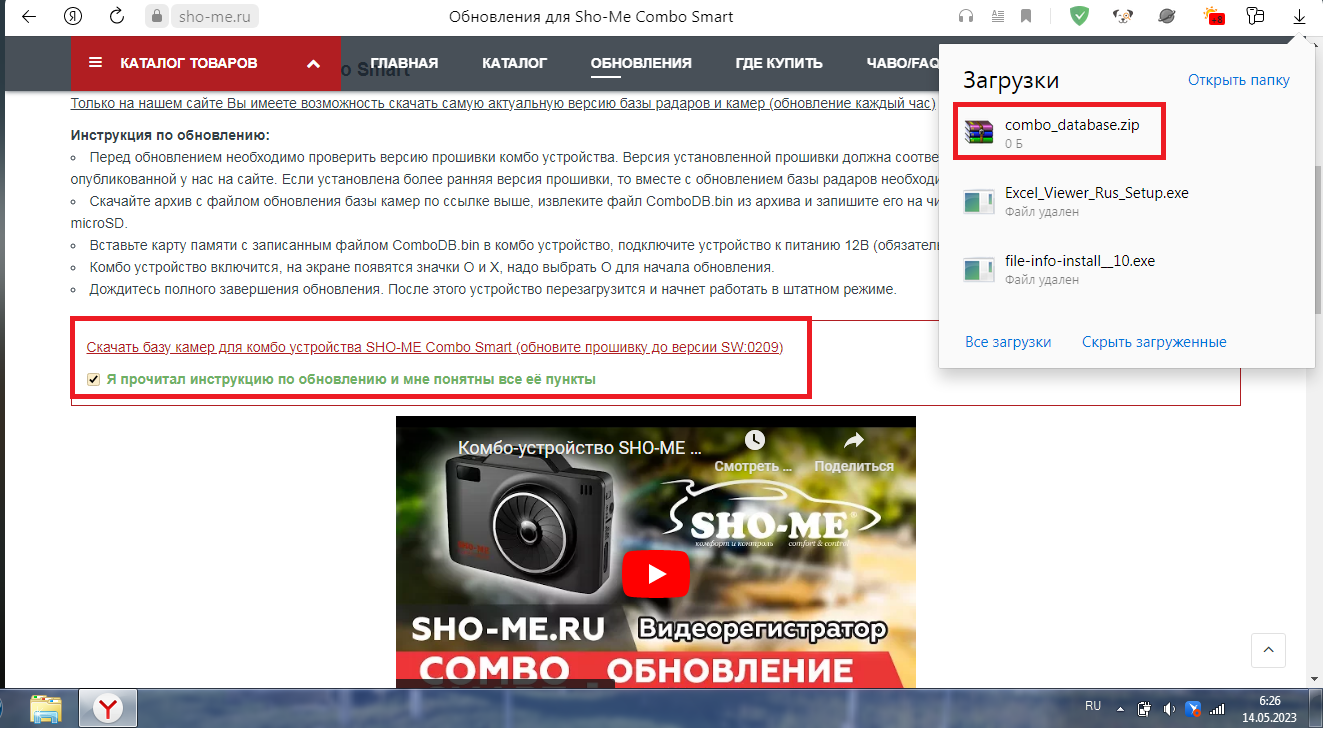Reload the page with the refresh icon
This screenshot has height=729, width=1332.
click(x=117, y=17)
